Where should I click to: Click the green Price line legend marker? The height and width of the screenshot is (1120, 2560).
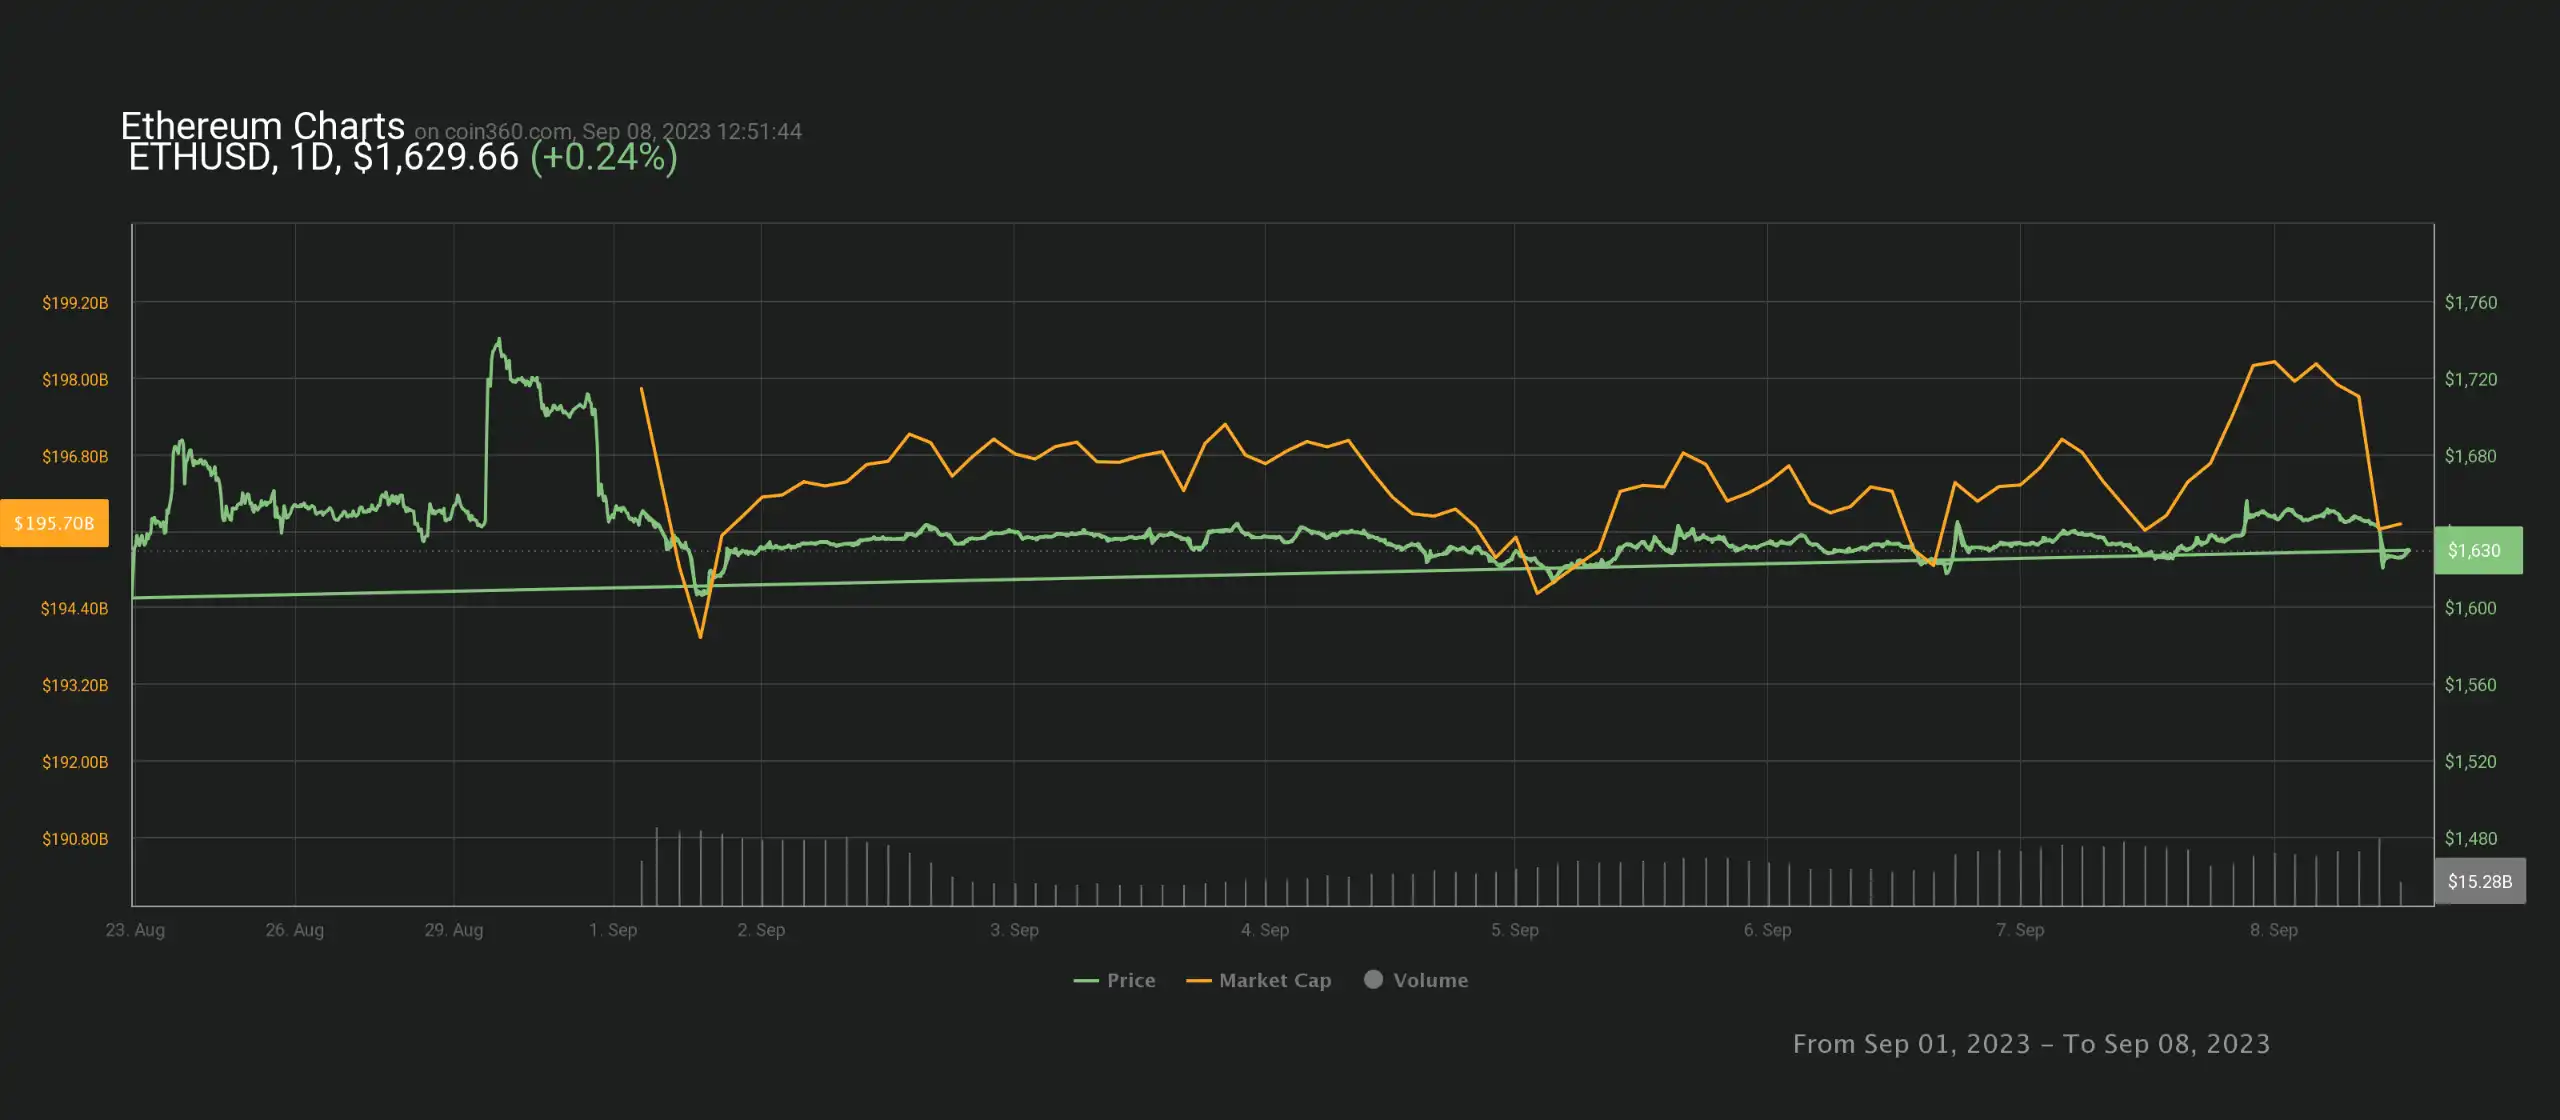tap(1086, 981)
